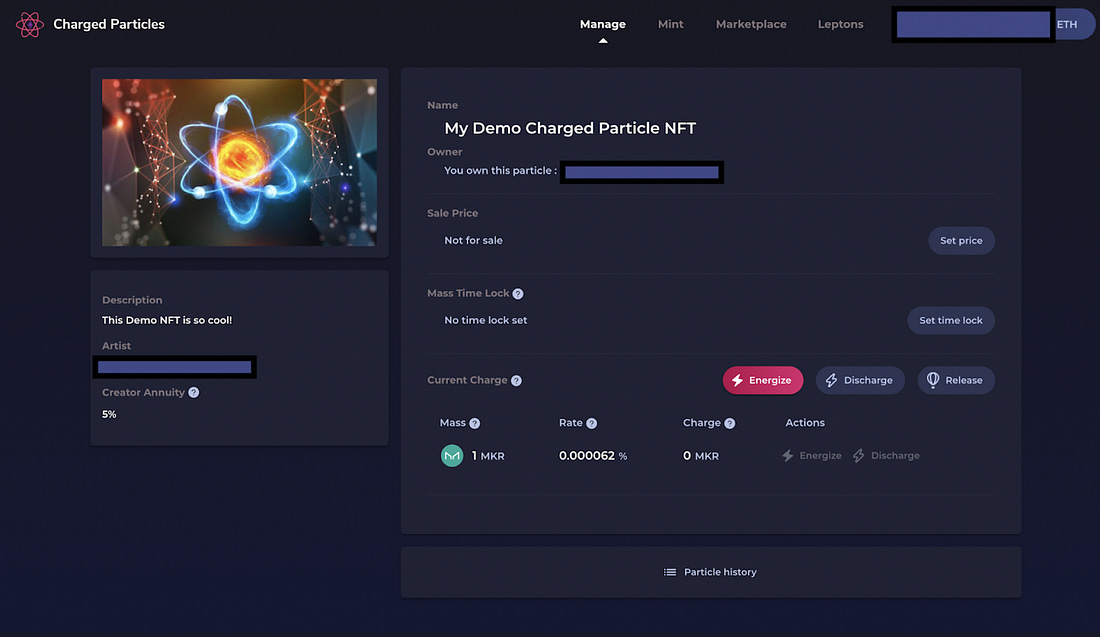
Task: Open the Mint tab
Action: point(671,25)
